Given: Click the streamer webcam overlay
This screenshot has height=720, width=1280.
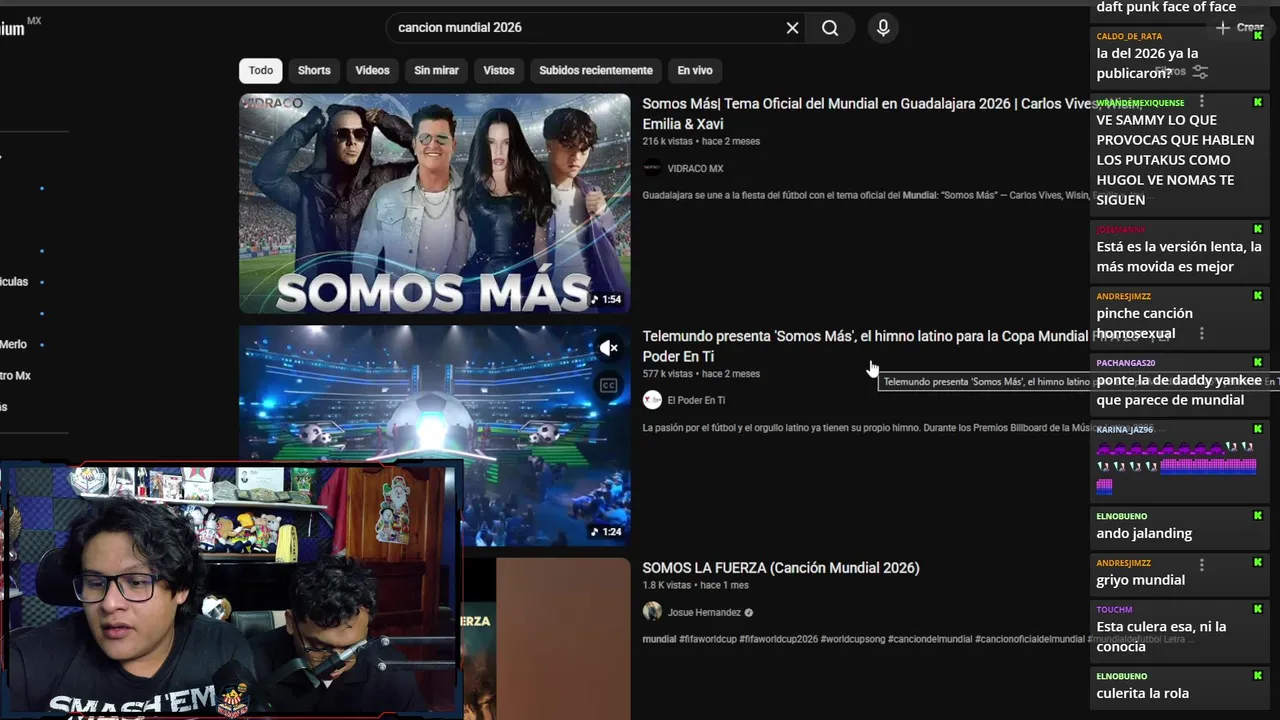Looking at the screenshot, I should pyautogui.click(x=231, y=591).
